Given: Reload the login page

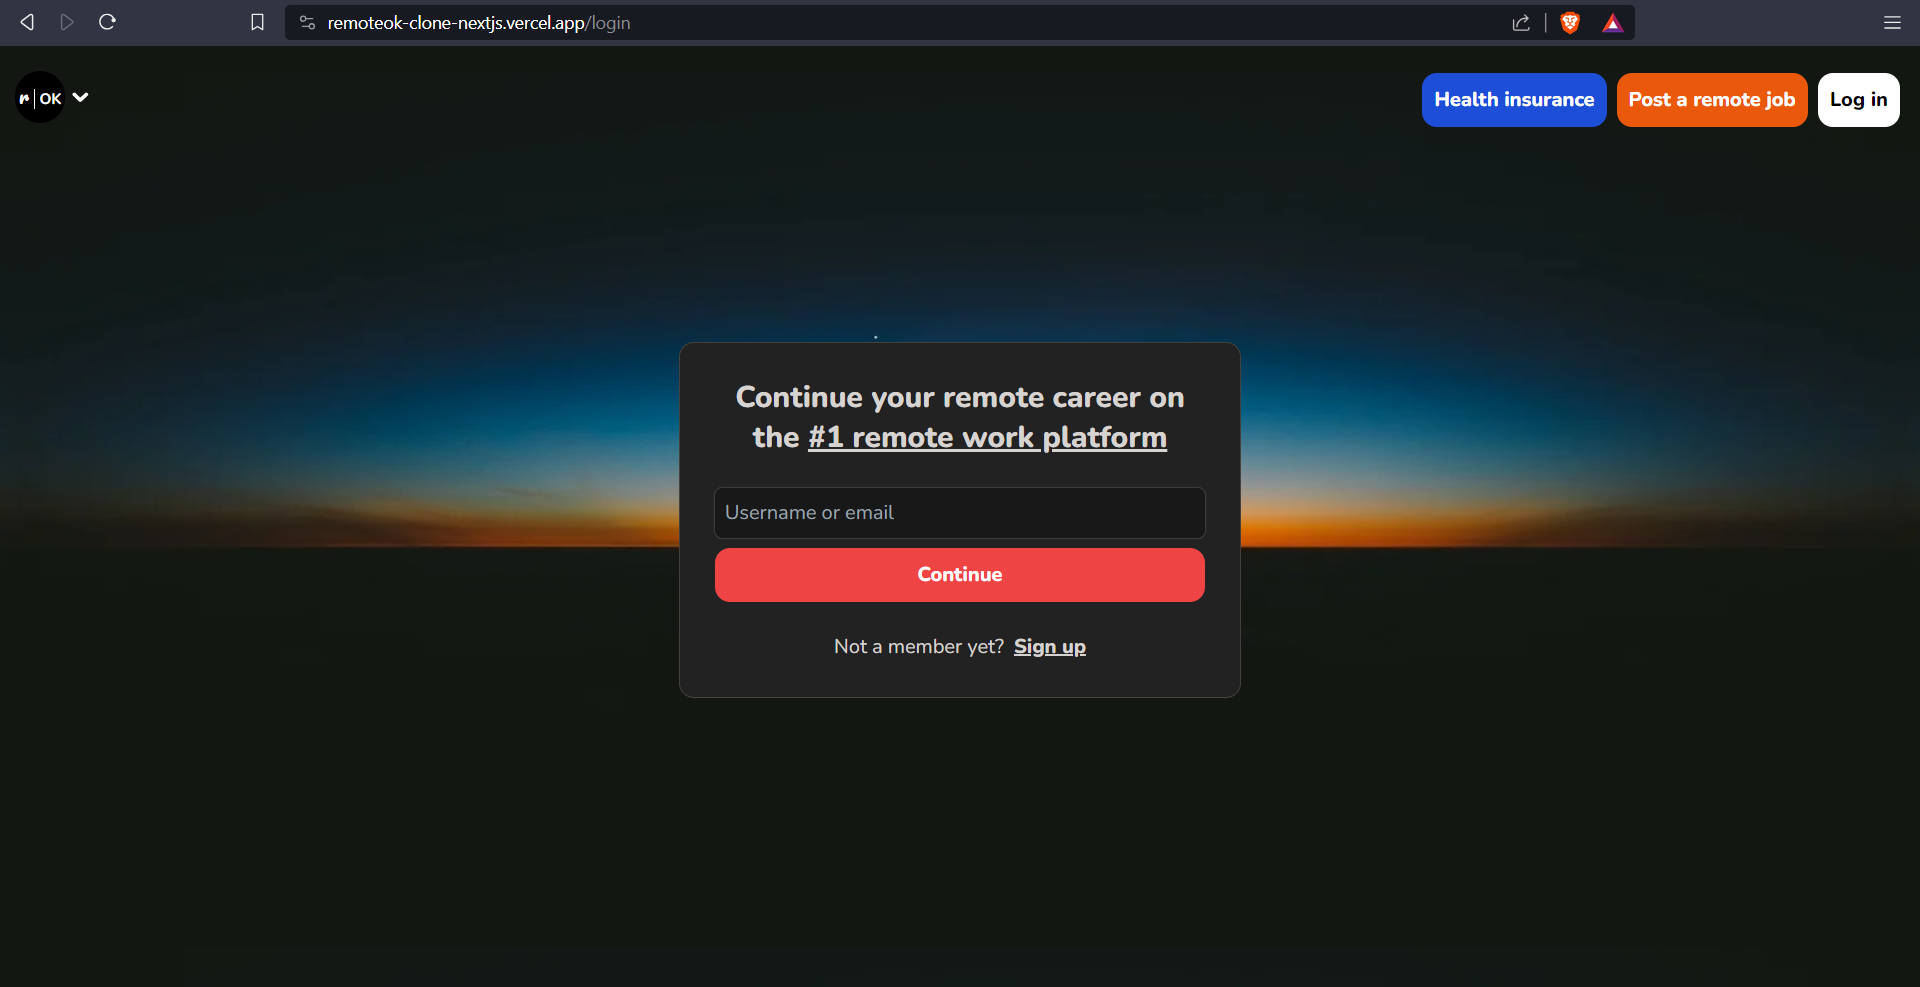Looking at the screenshot, I should coord(108,22).
